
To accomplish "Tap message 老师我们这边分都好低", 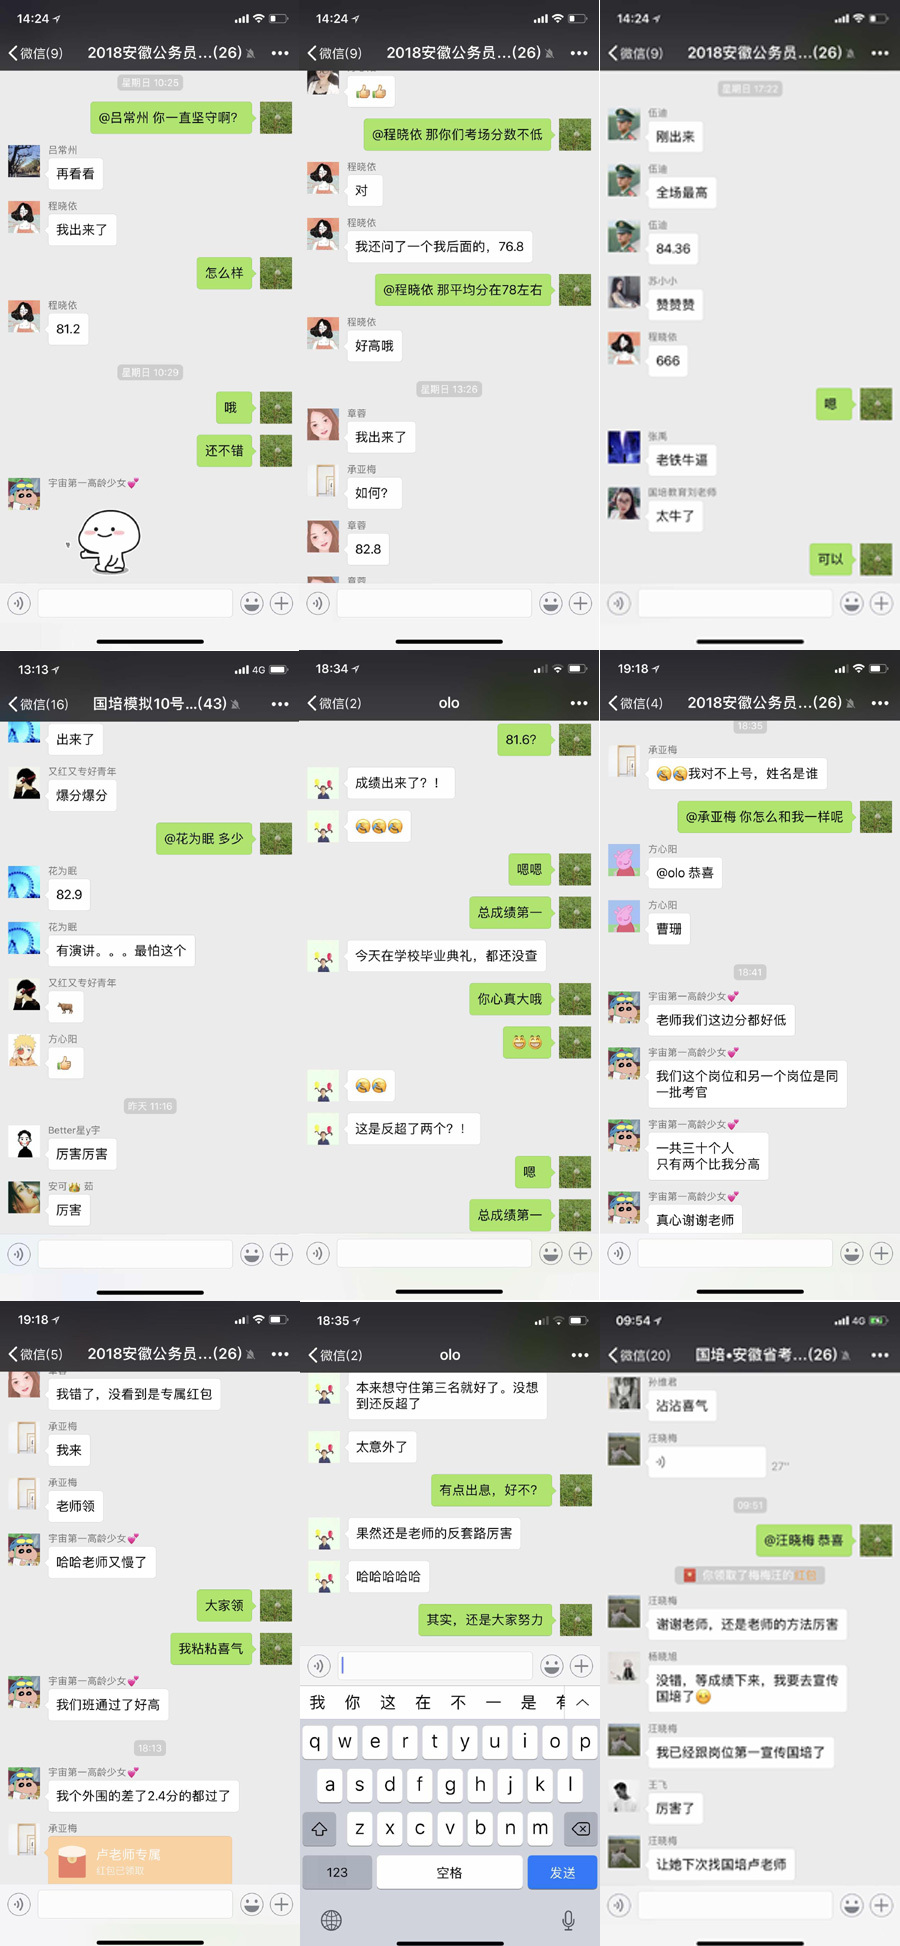I will [721, 1020].
